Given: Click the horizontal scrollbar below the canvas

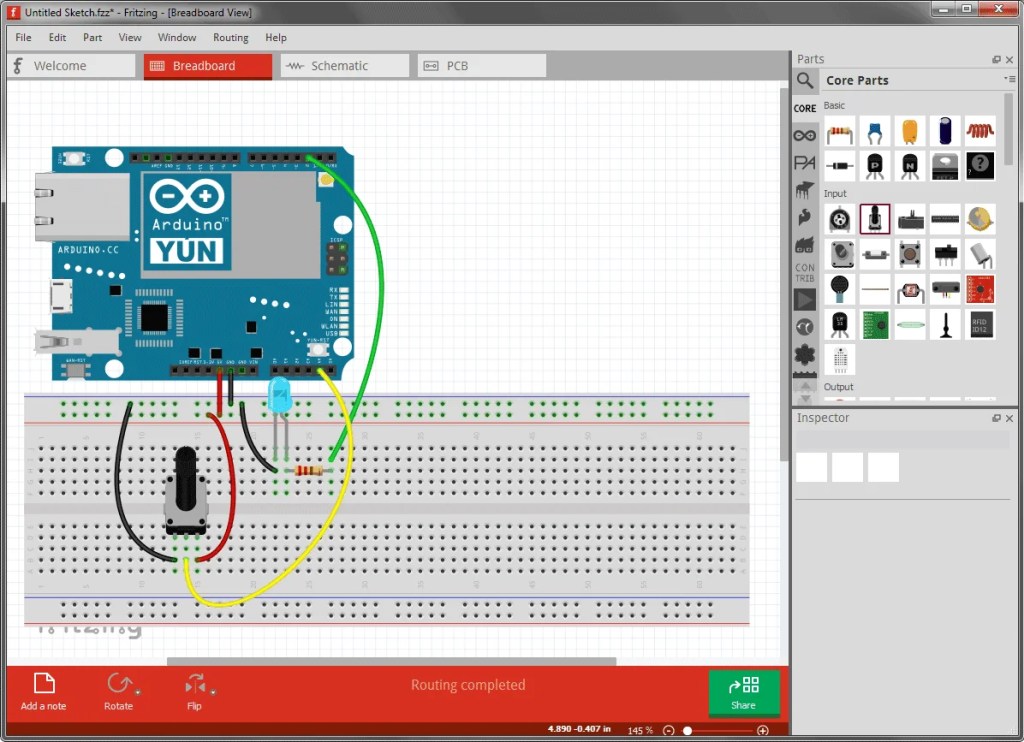Looking at the screenshot, I should point(390,661).
